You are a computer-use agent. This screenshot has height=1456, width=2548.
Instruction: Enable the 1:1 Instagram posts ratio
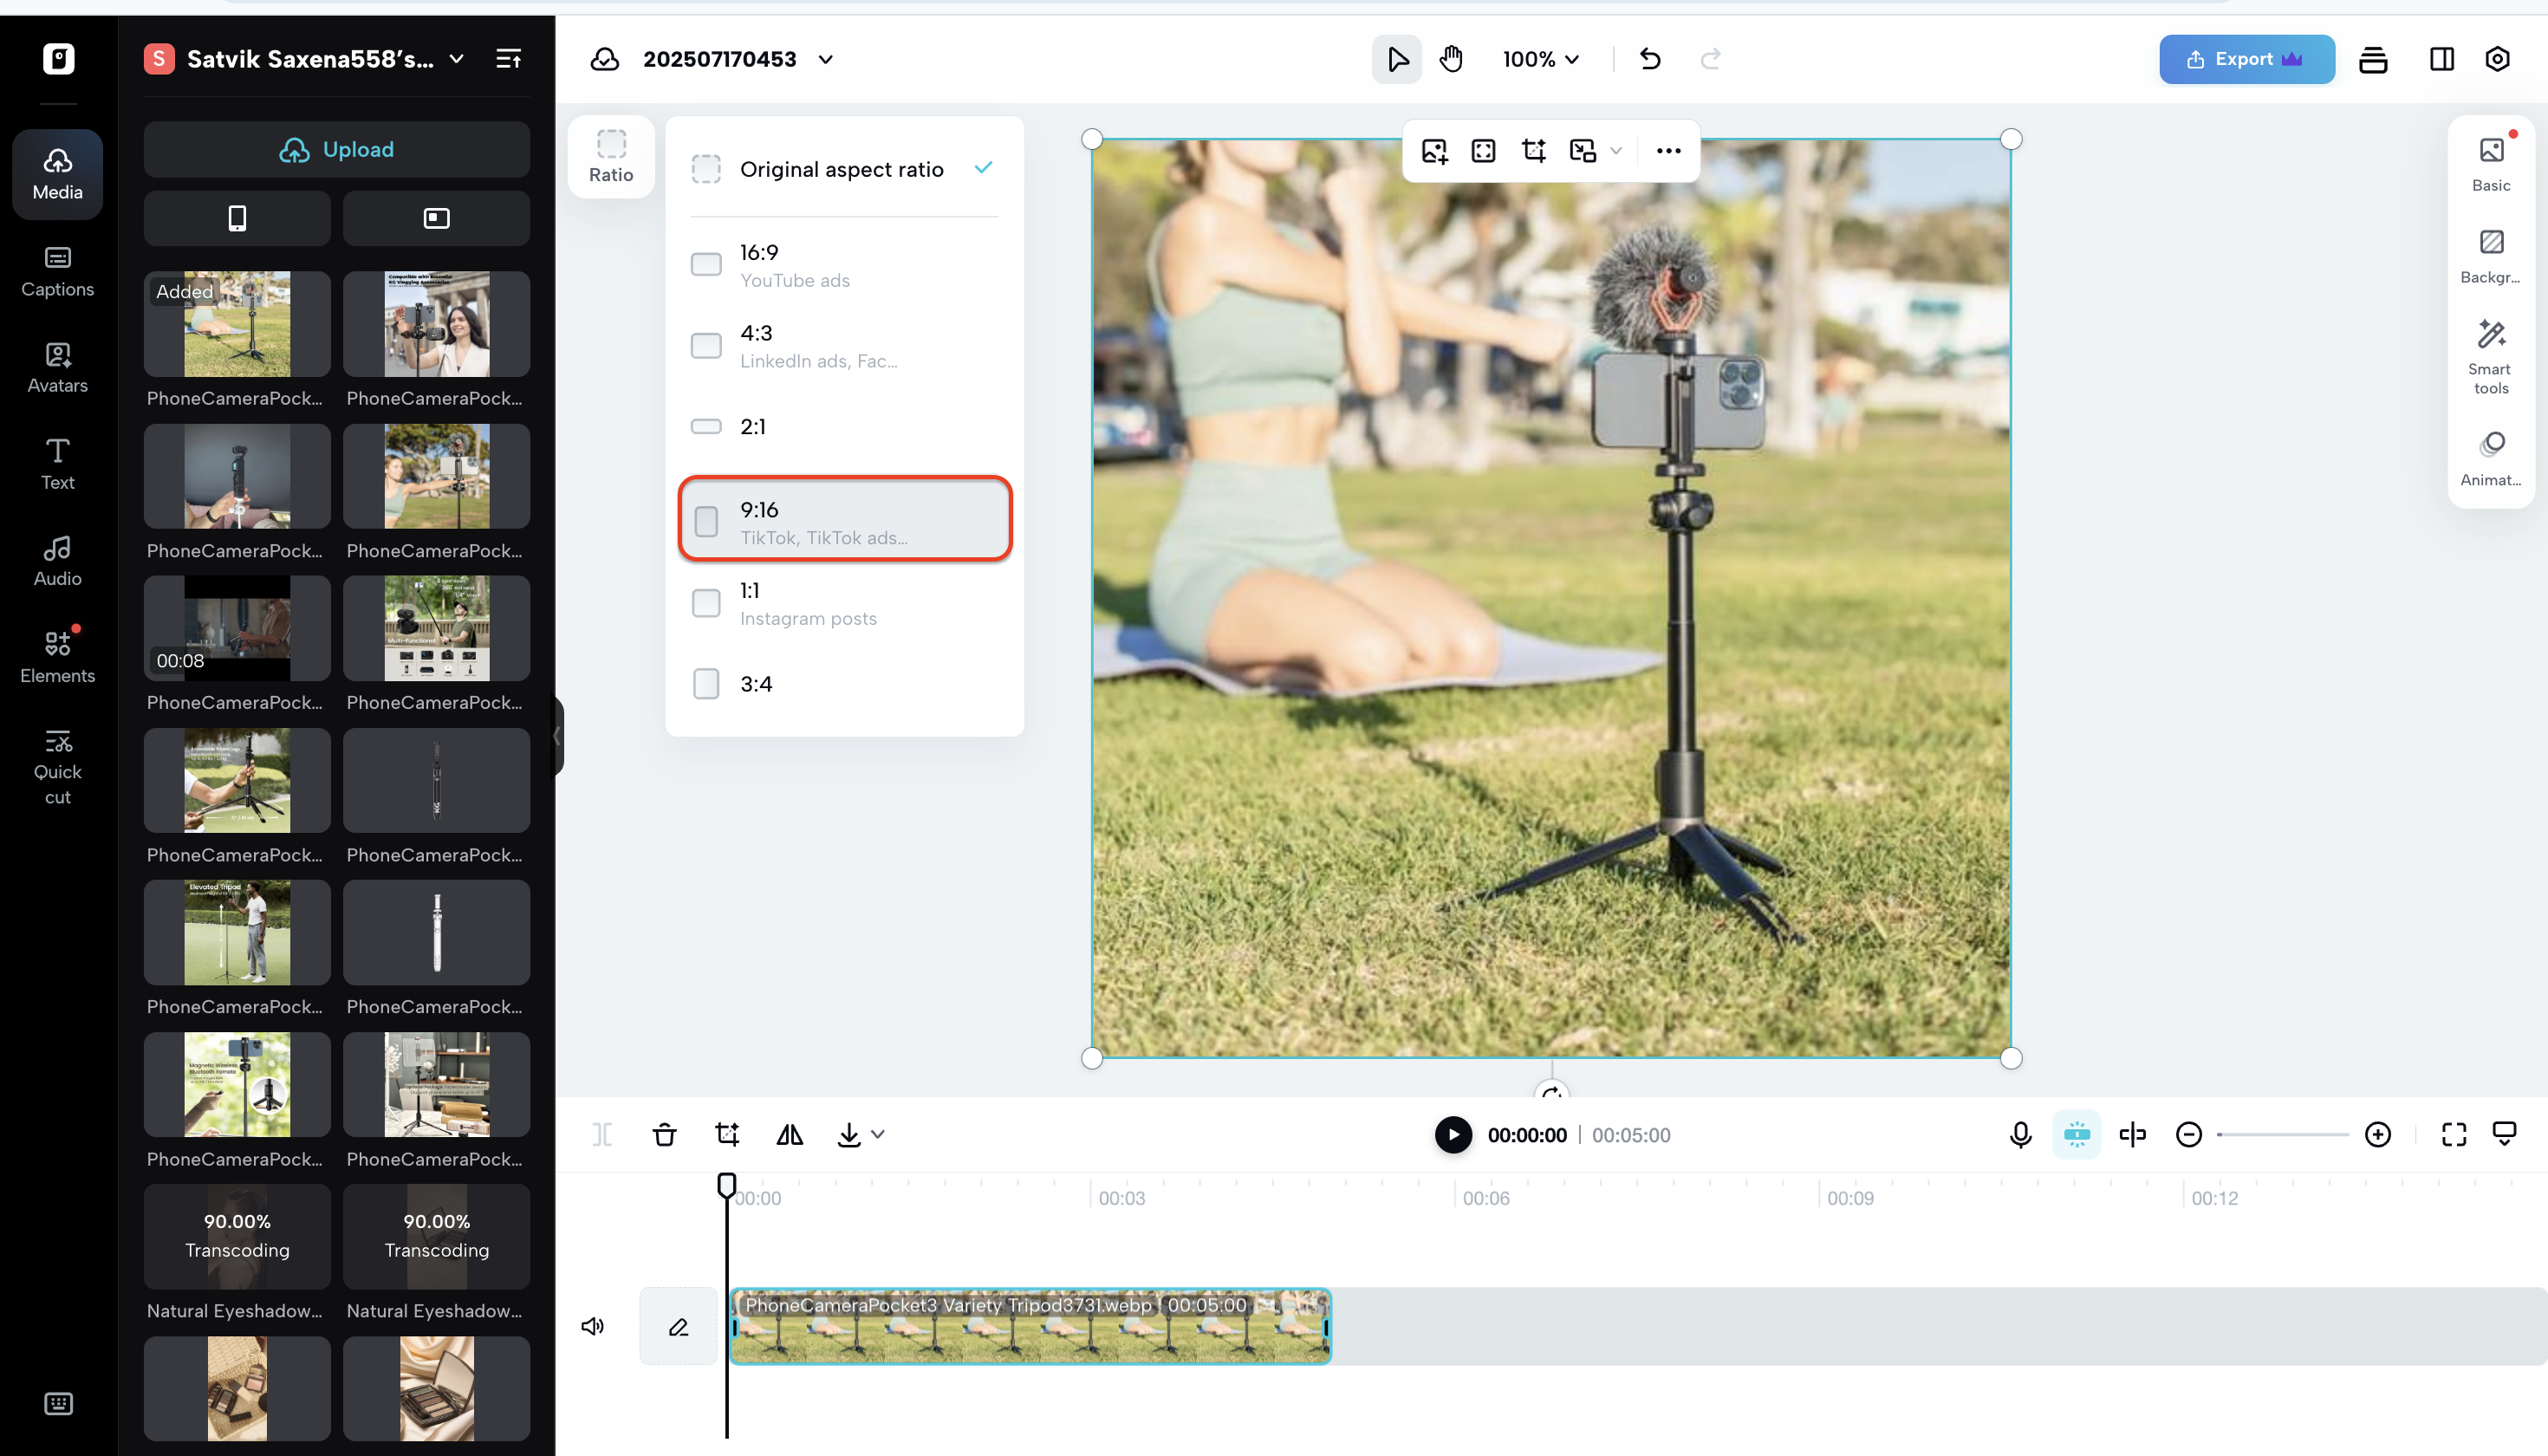click(x=707, y=602)
